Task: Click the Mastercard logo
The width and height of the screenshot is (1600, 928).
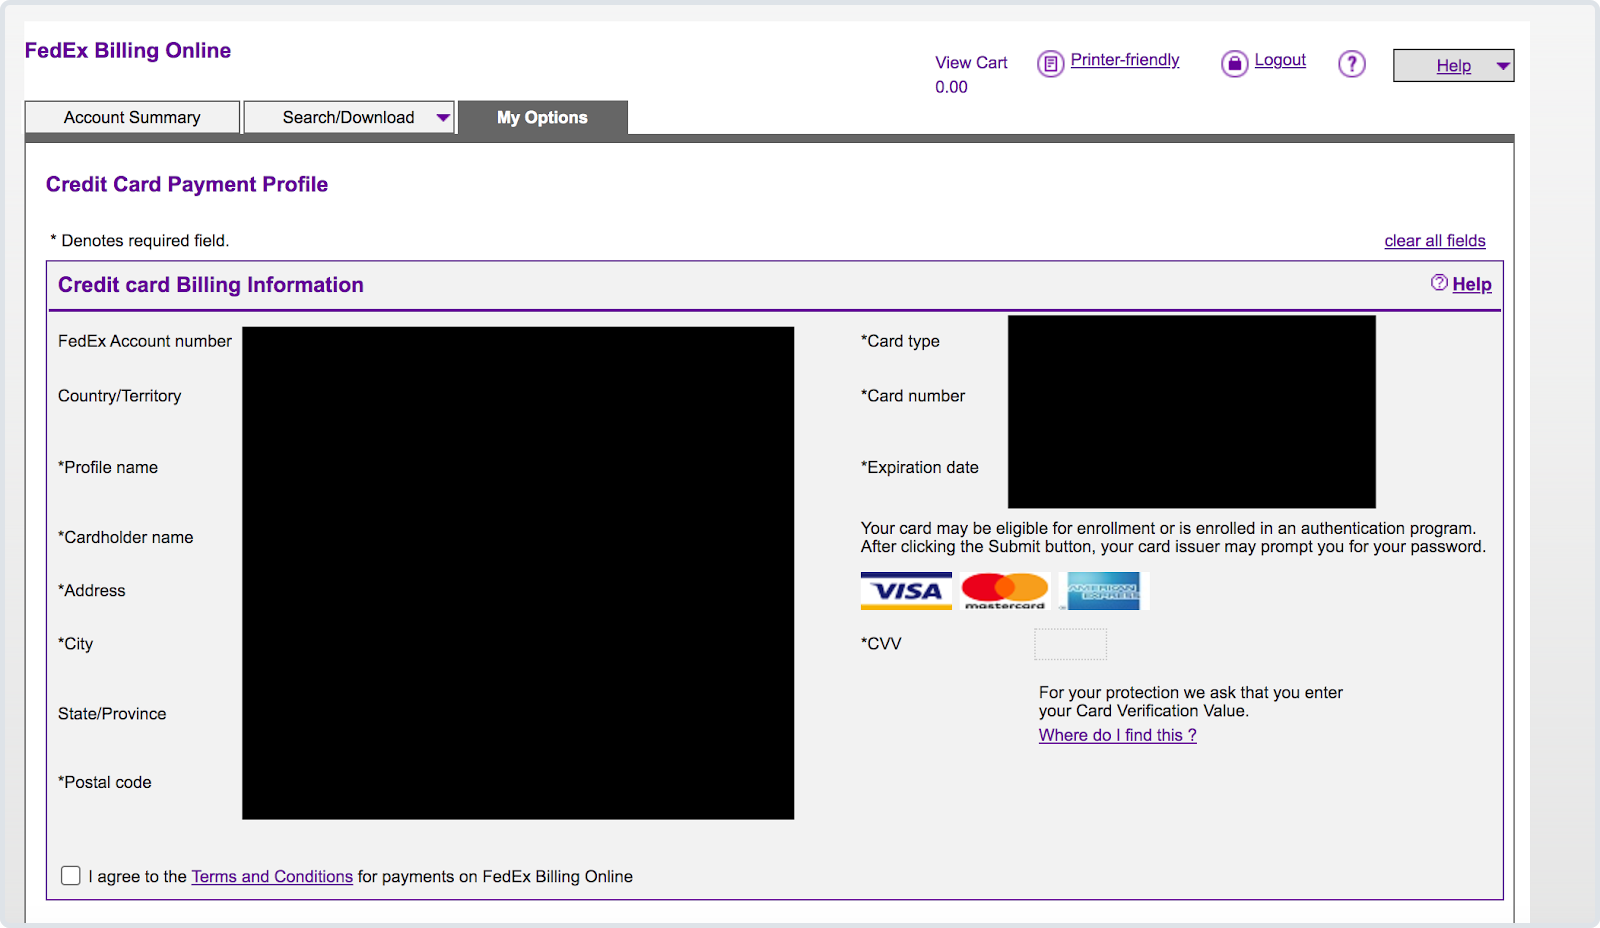Action: pyautogui.click(x=1005, y=591)
